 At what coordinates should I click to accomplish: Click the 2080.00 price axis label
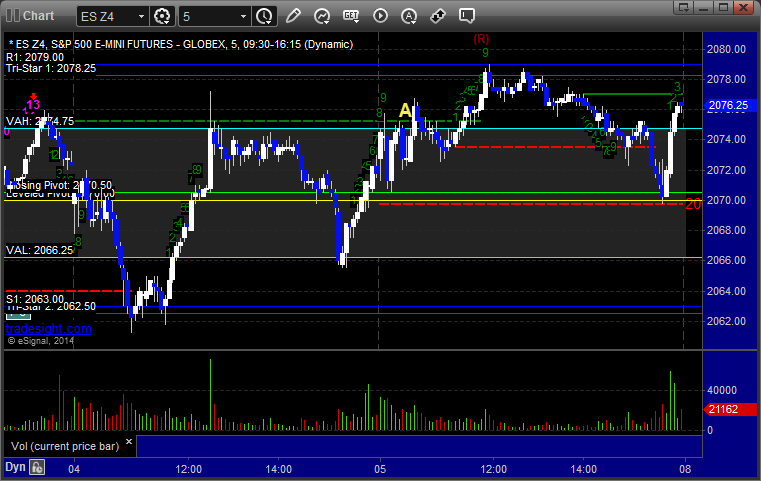coord(726,49)
